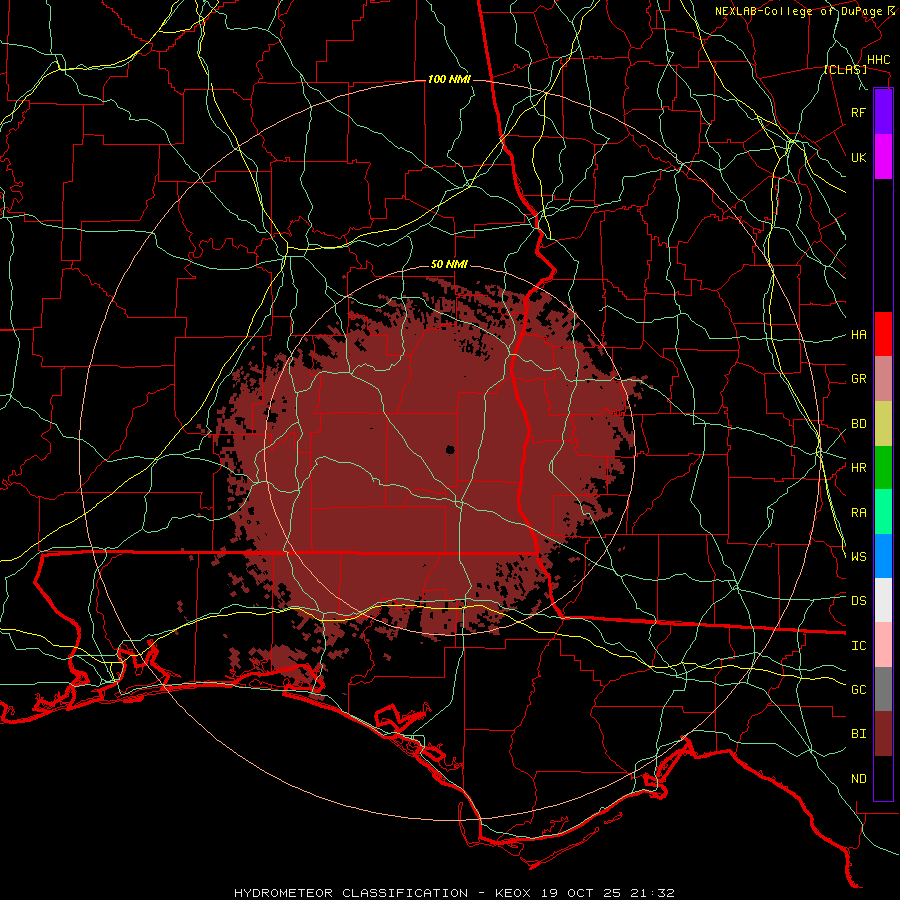The image size is (900, 900).
Task: Click the RA mint green legend block
Action: pos(883,512)
